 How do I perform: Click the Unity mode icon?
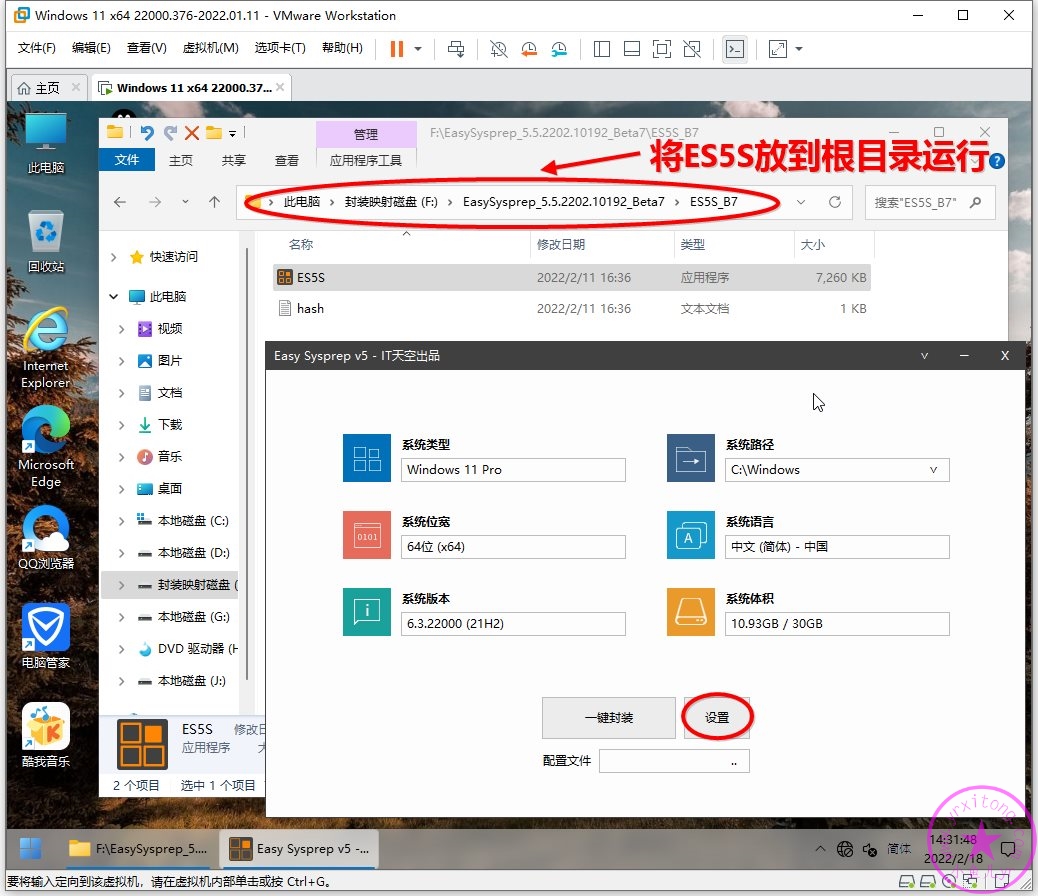pos(692,49)
